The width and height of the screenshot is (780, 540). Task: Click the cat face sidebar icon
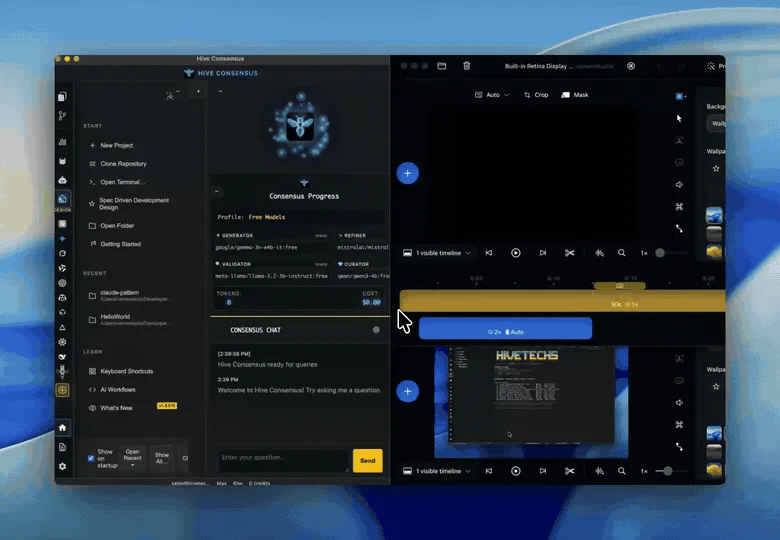click(x=62, y=161)
